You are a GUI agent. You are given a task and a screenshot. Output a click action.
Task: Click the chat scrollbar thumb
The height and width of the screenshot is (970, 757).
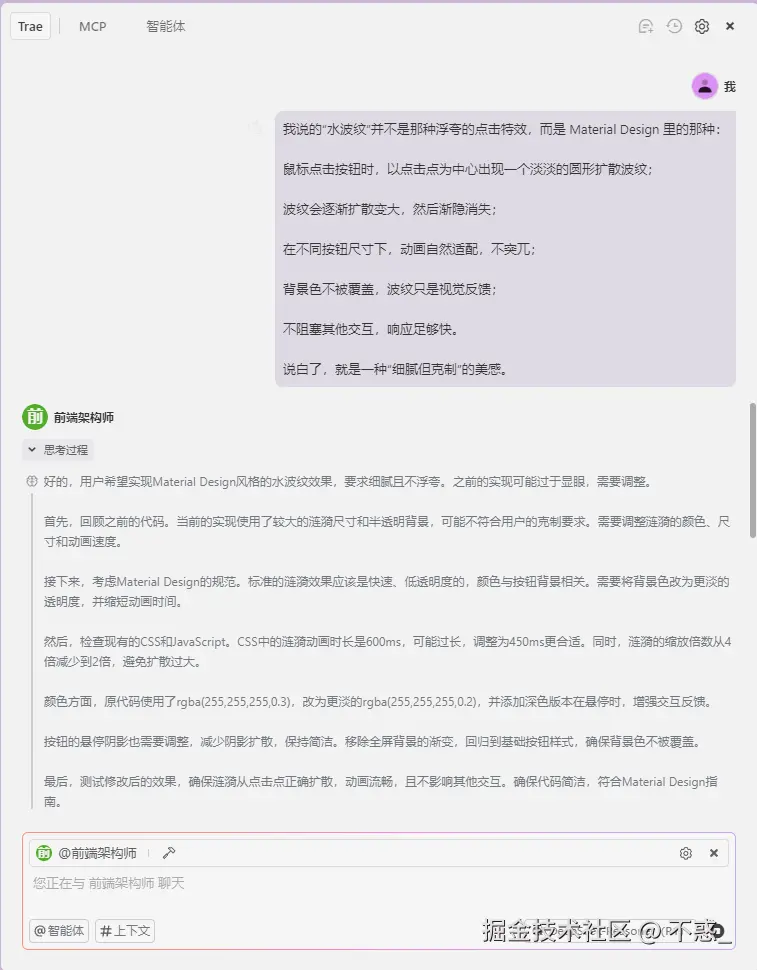pyautogui.click(x=753, y=470)
